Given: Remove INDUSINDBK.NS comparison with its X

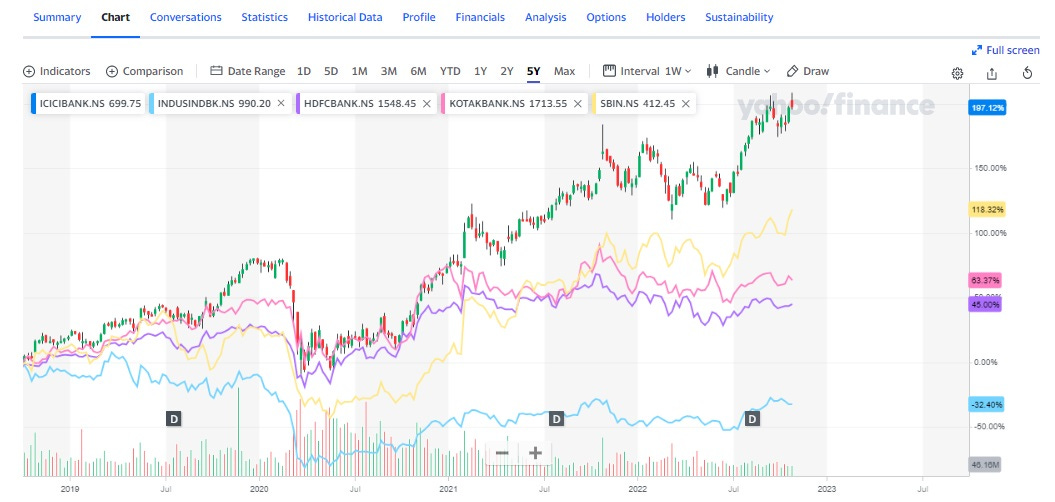Looking at the screenshot, I should pyautogui.click(x=281, y=104).
